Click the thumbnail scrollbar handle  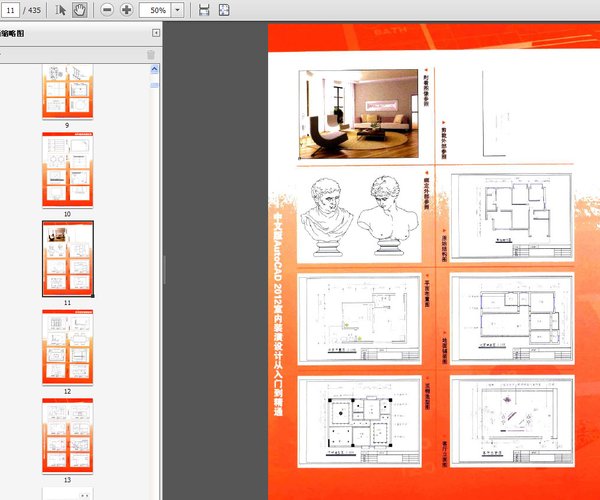pyautogui.click(x=154, y=85)
